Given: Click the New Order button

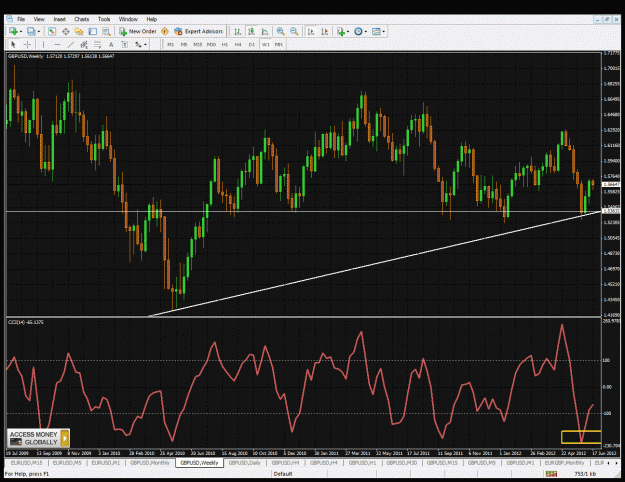Looking at the screenshot, I should [x=138, y=31].
